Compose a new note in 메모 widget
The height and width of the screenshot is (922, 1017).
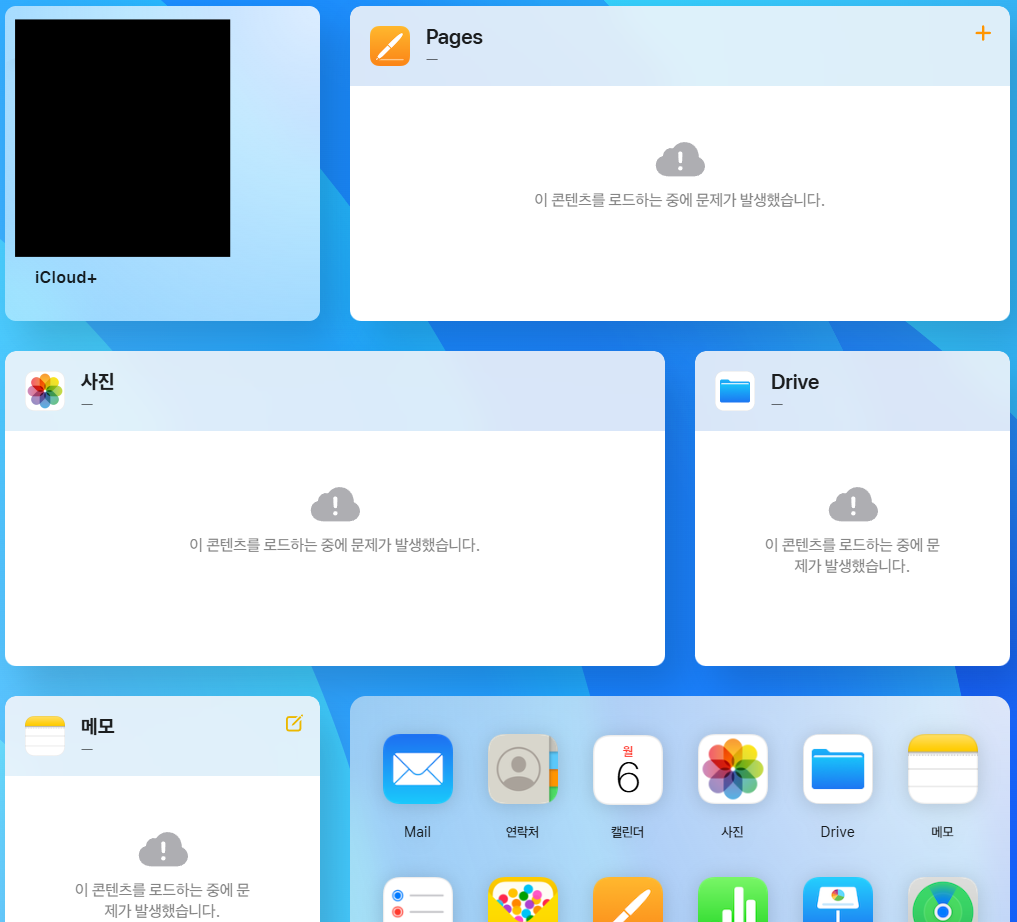(294, 723)
